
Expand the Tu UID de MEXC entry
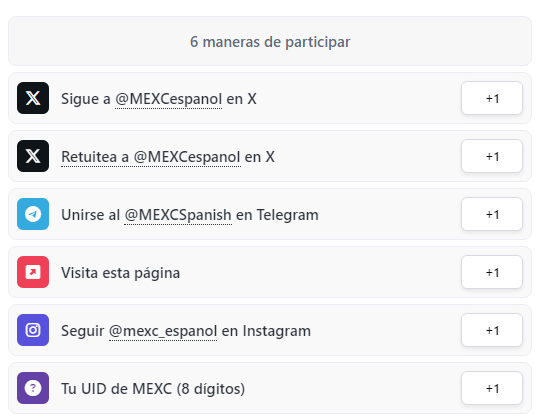pos(270,388)
